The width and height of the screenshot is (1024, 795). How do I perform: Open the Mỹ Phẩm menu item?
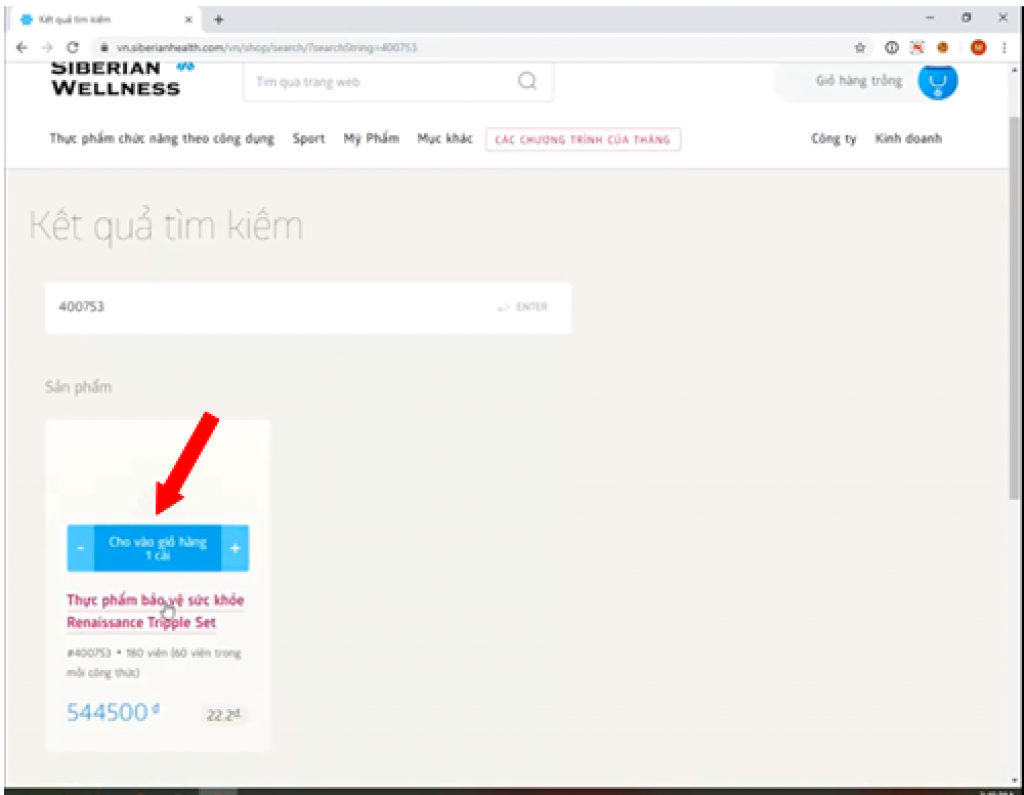[371, 139]
